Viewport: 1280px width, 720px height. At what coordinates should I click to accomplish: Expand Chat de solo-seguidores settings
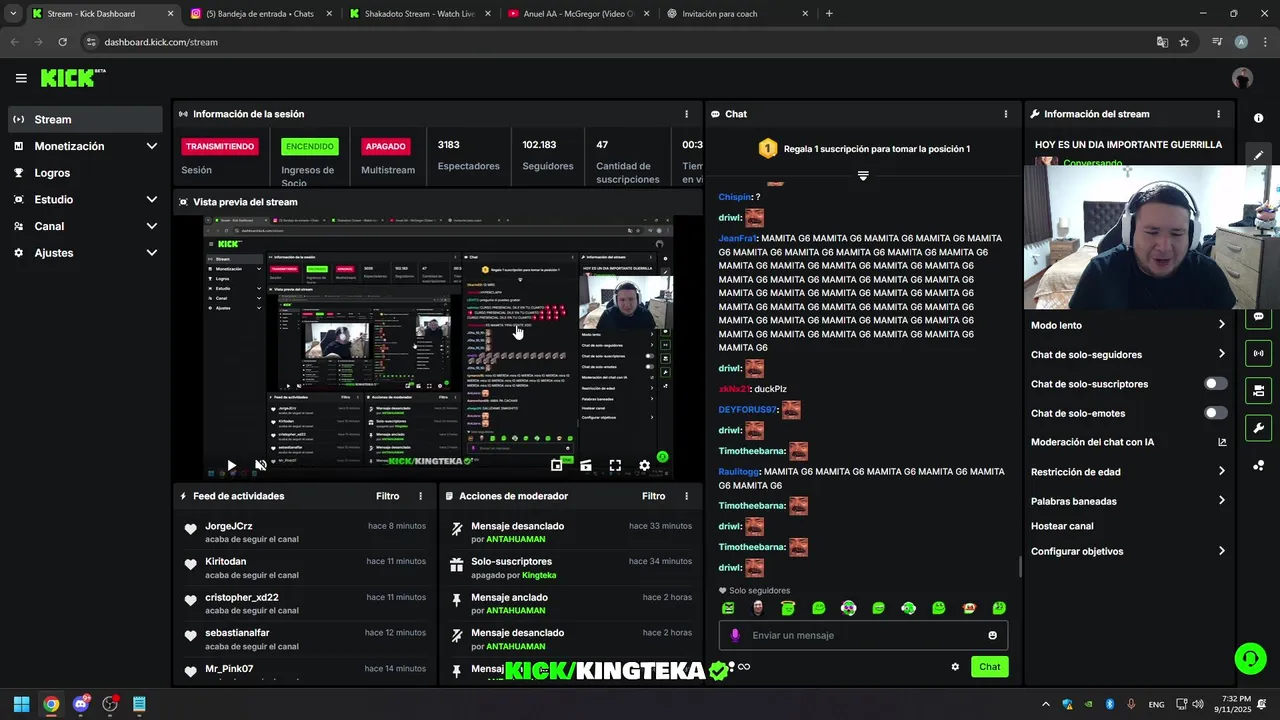(1221, 354)
